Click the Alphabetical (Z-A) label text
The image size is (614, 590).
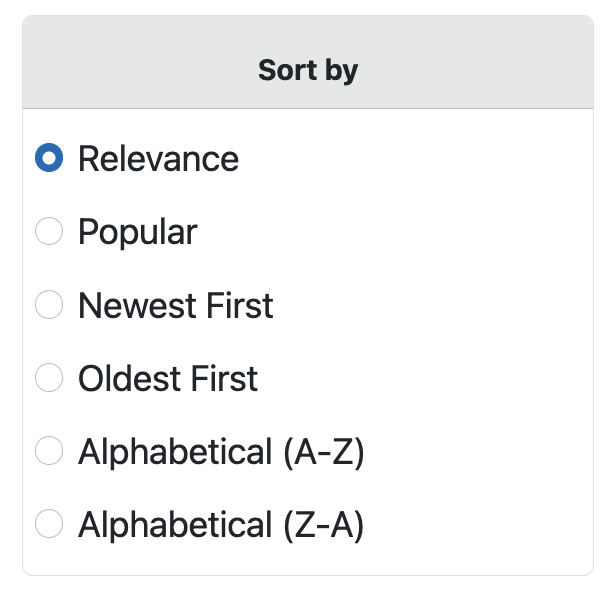point(221,524)
